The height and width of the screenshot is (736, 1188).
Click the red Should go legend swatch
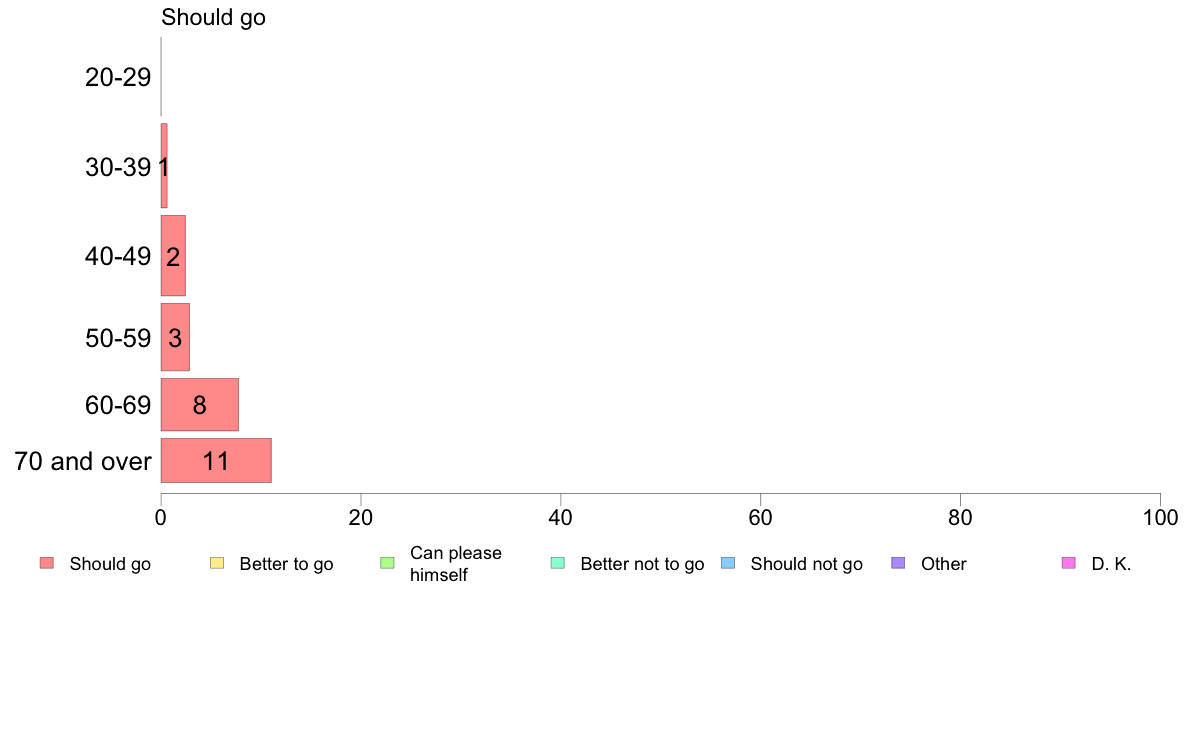pyautogui.click(x=47, y=563)
